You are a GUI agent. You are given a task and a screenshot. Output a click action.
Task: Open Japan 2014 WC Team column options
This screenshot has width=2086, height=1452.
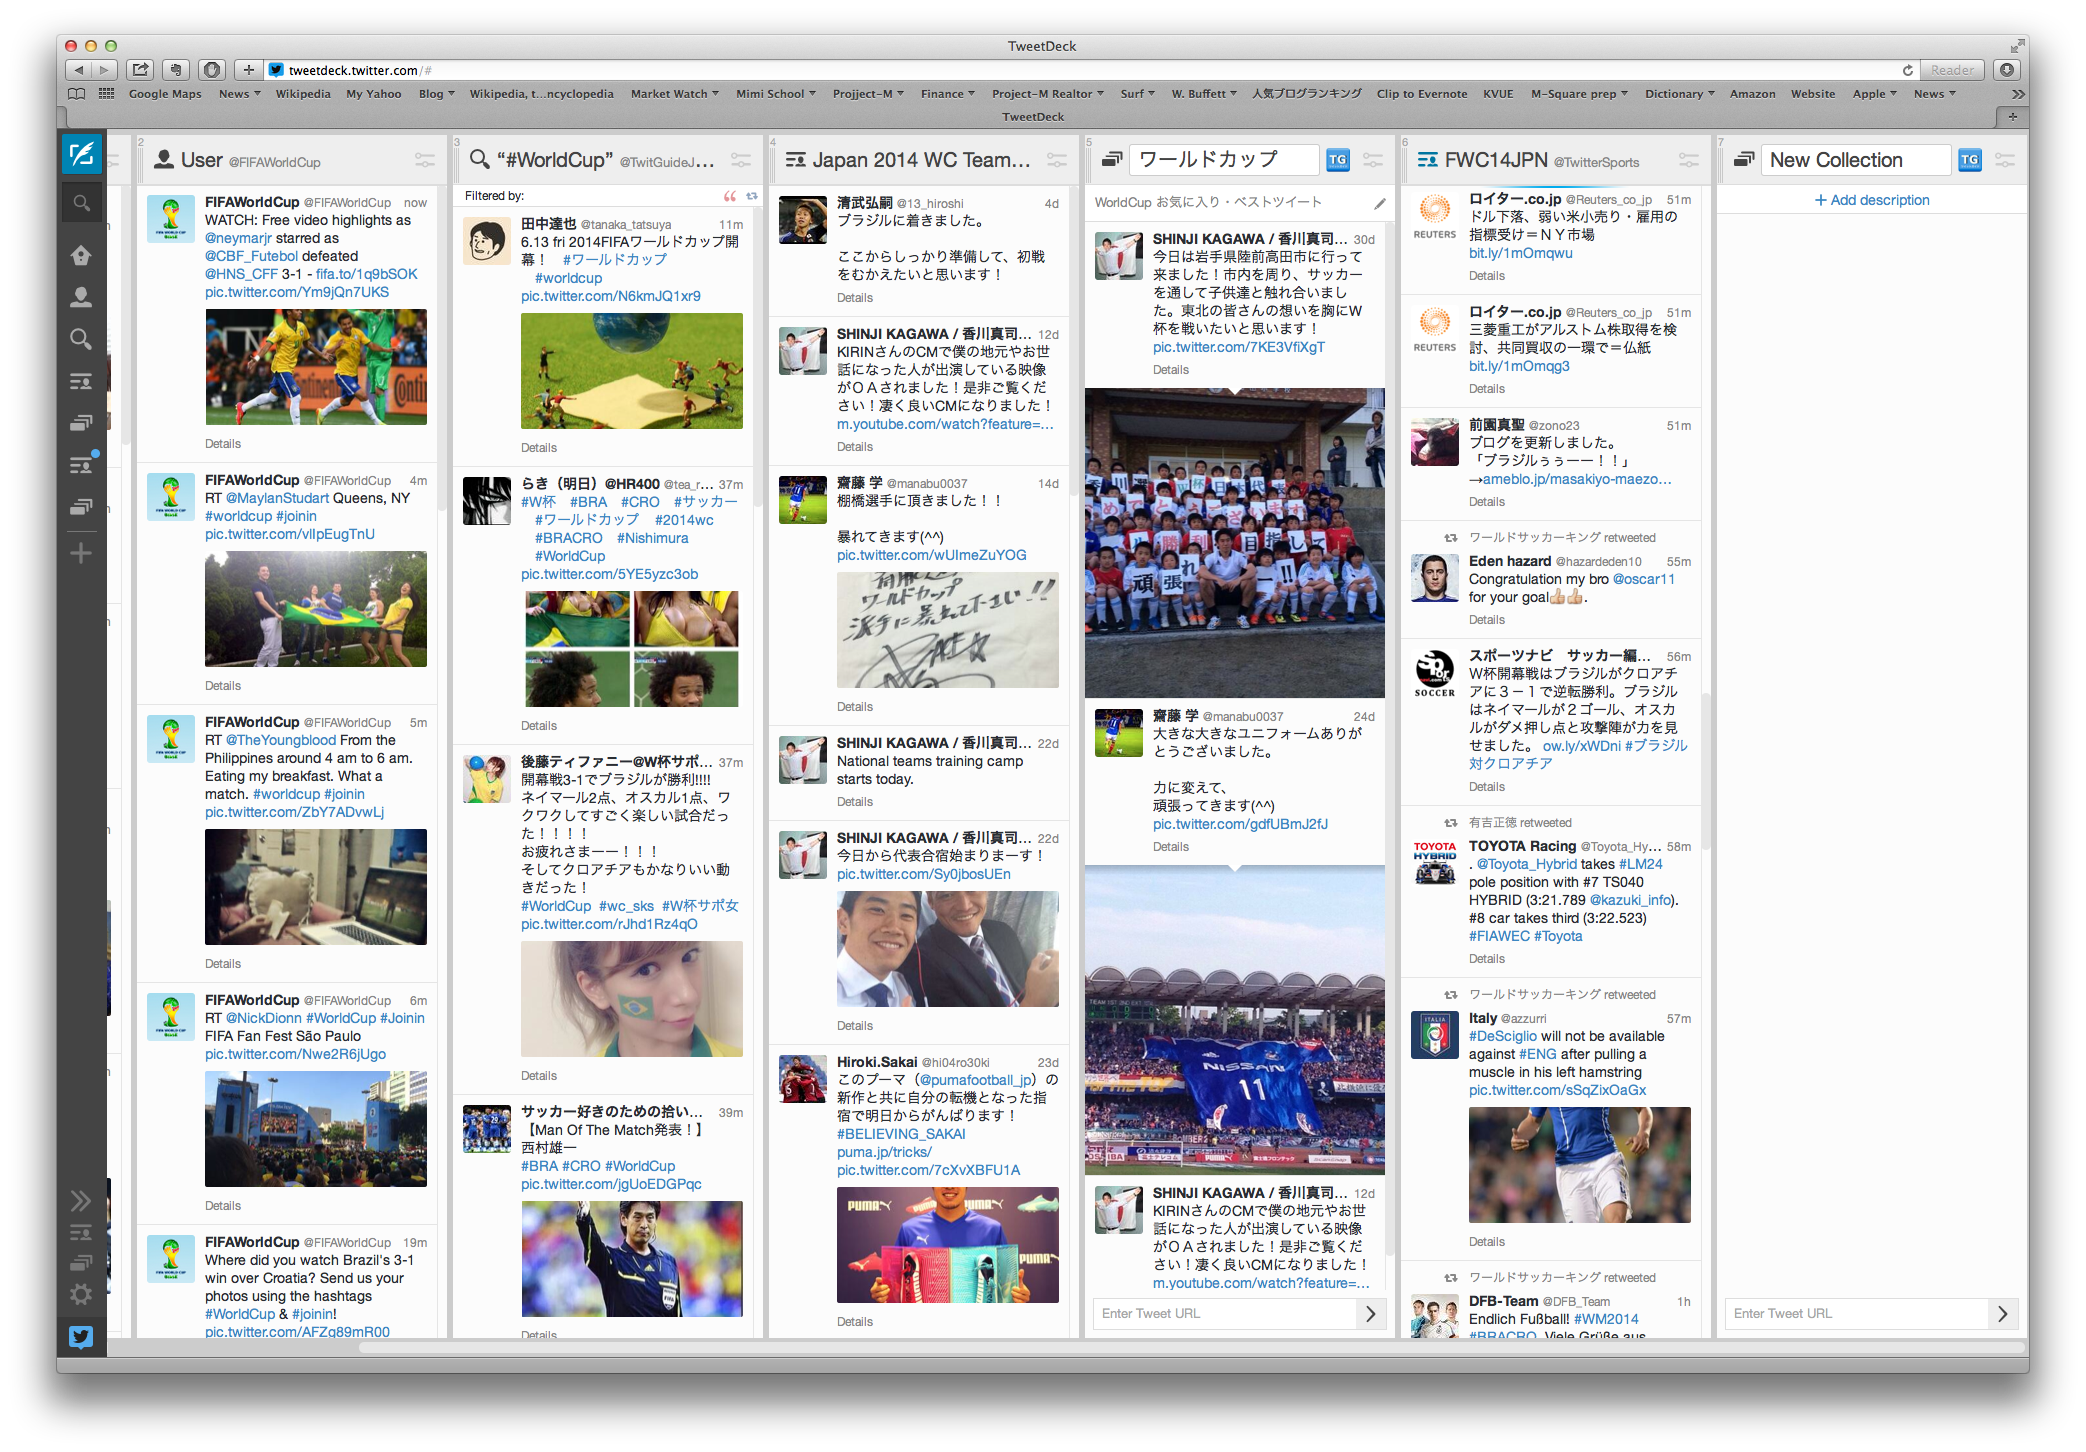(x=1057, y=160)
